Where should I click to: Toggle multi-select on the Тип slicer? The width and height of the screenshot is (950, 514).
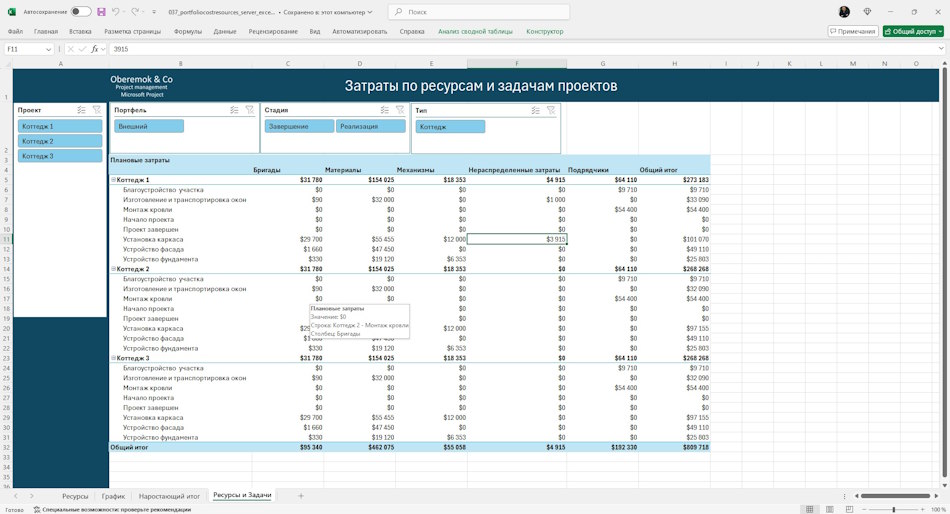[536, 110]
